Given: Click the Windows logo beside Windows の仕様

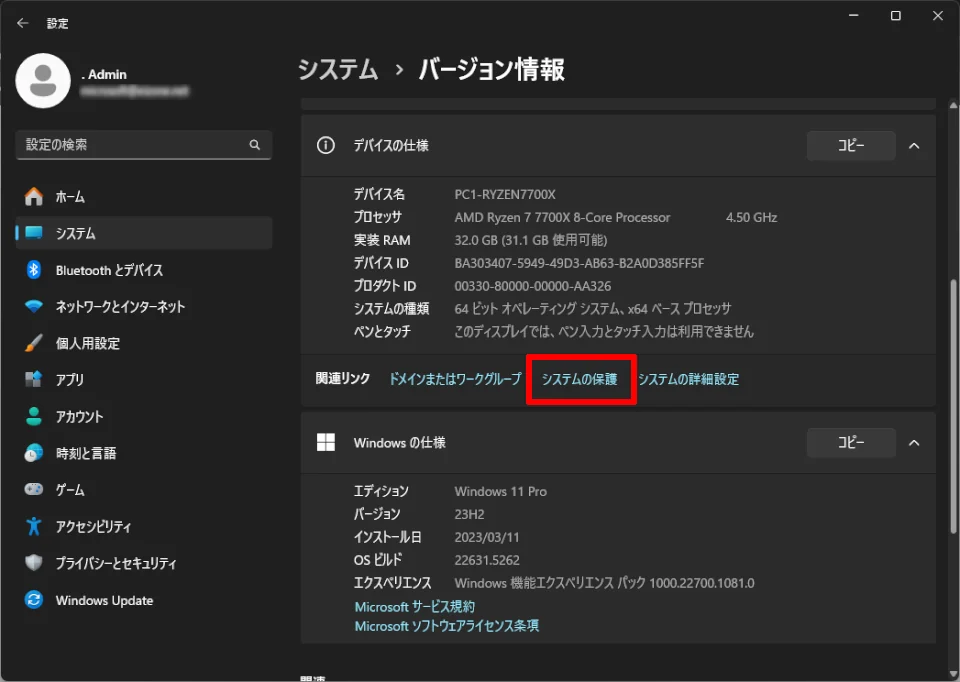Looking at the screenshot, I should point(326,442).
